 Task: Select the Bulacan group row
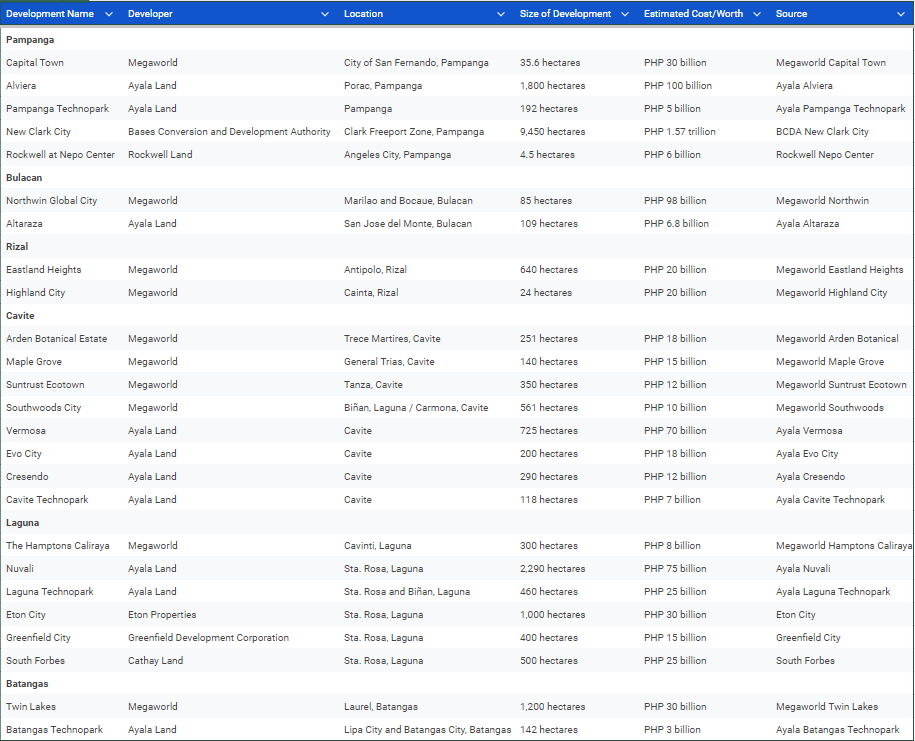click(x=457, y=177)
